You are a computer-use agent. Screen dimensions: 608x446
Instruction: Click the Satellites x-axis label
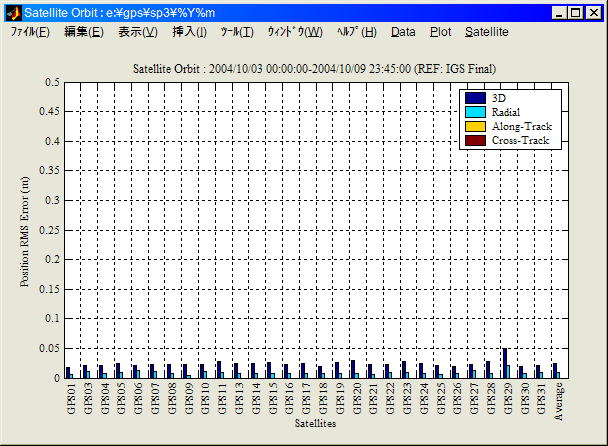[315, 424]
